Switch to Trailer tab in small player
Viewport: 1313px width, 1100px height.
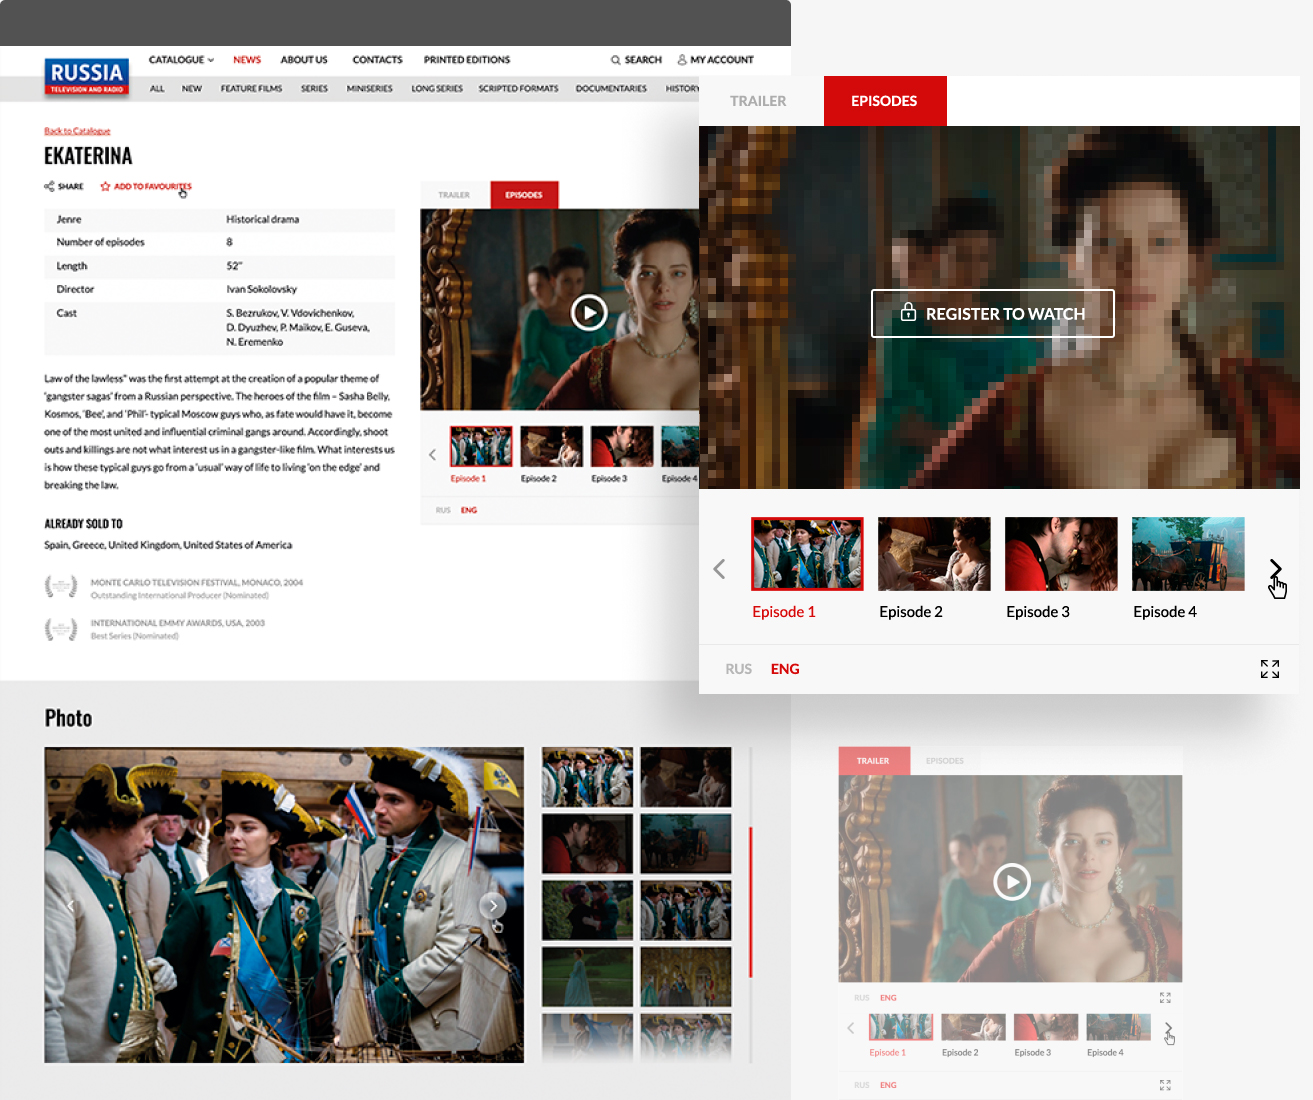454,195
